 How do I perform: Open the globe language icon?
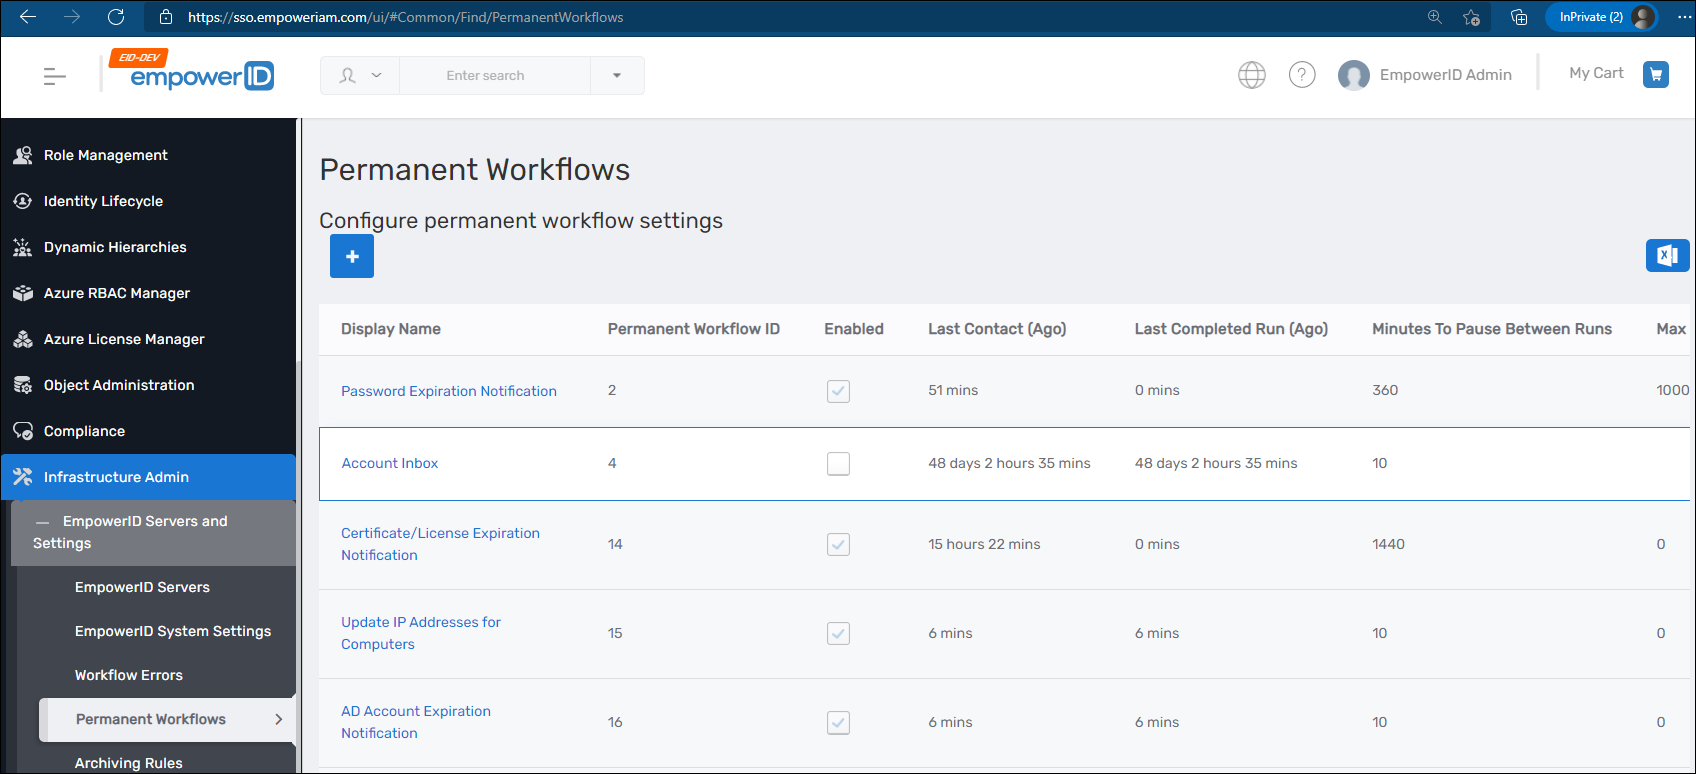[x=1252, y=75]
